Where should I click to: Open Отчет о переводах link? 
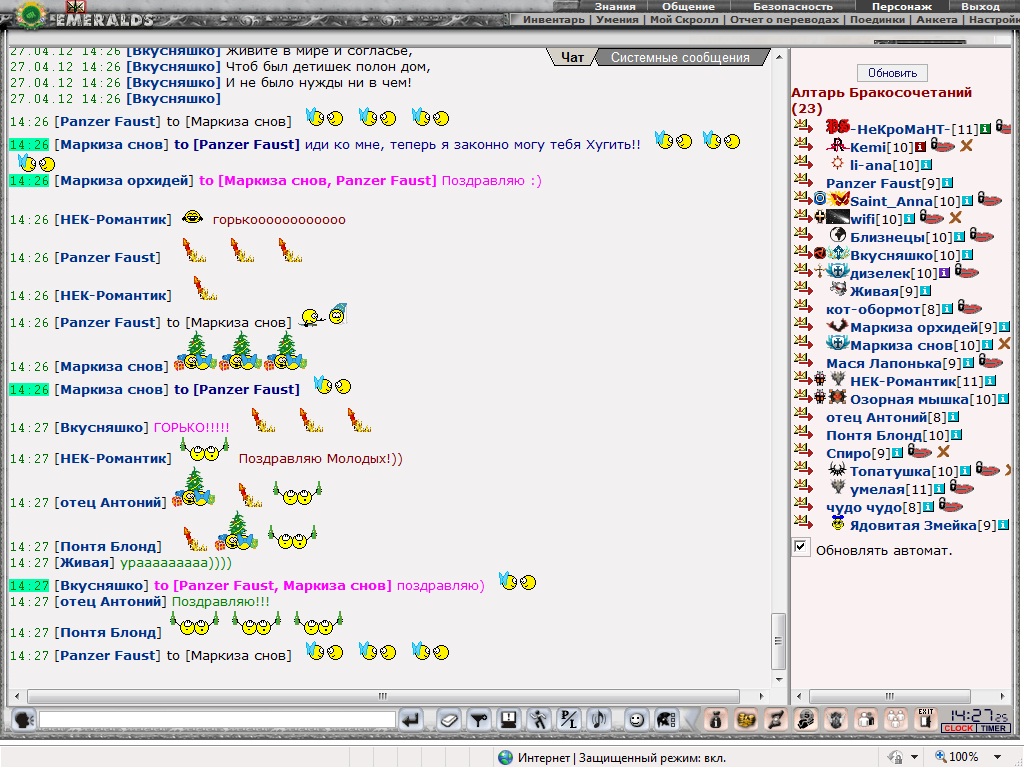(784, 20)
